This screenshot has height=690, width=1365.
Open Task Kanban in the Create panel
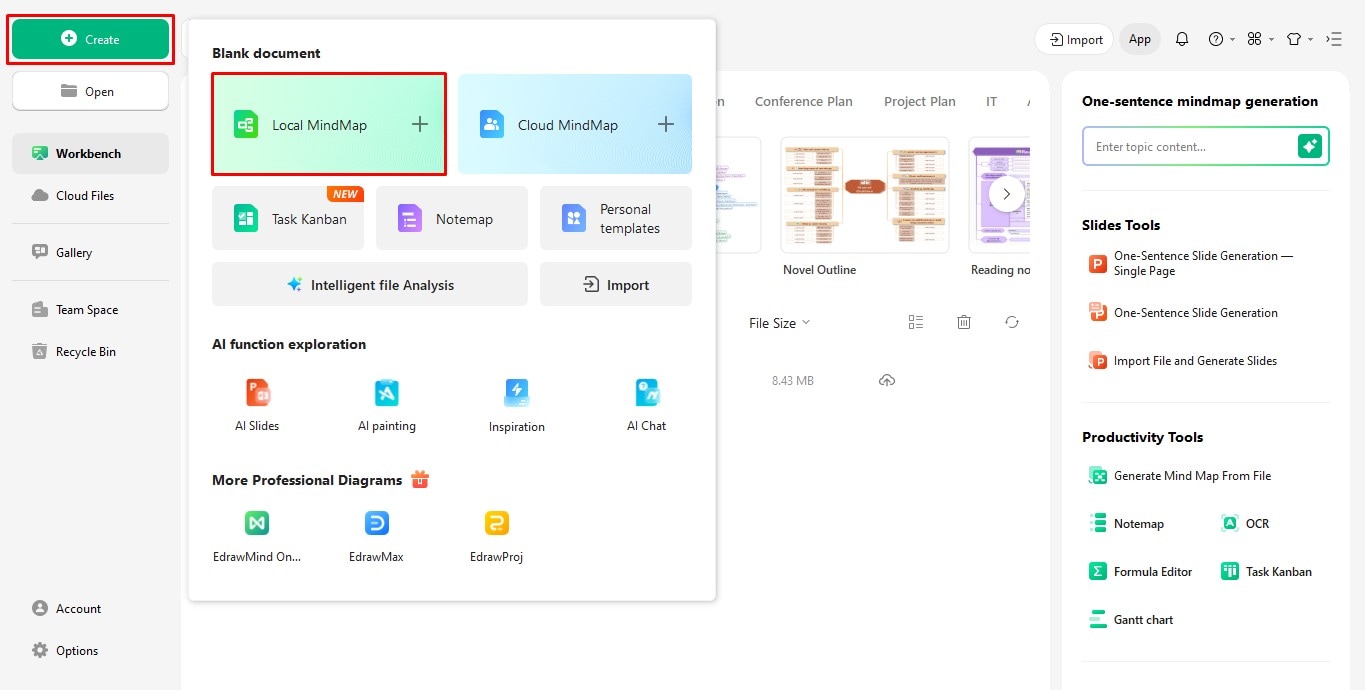pos(288,218)
